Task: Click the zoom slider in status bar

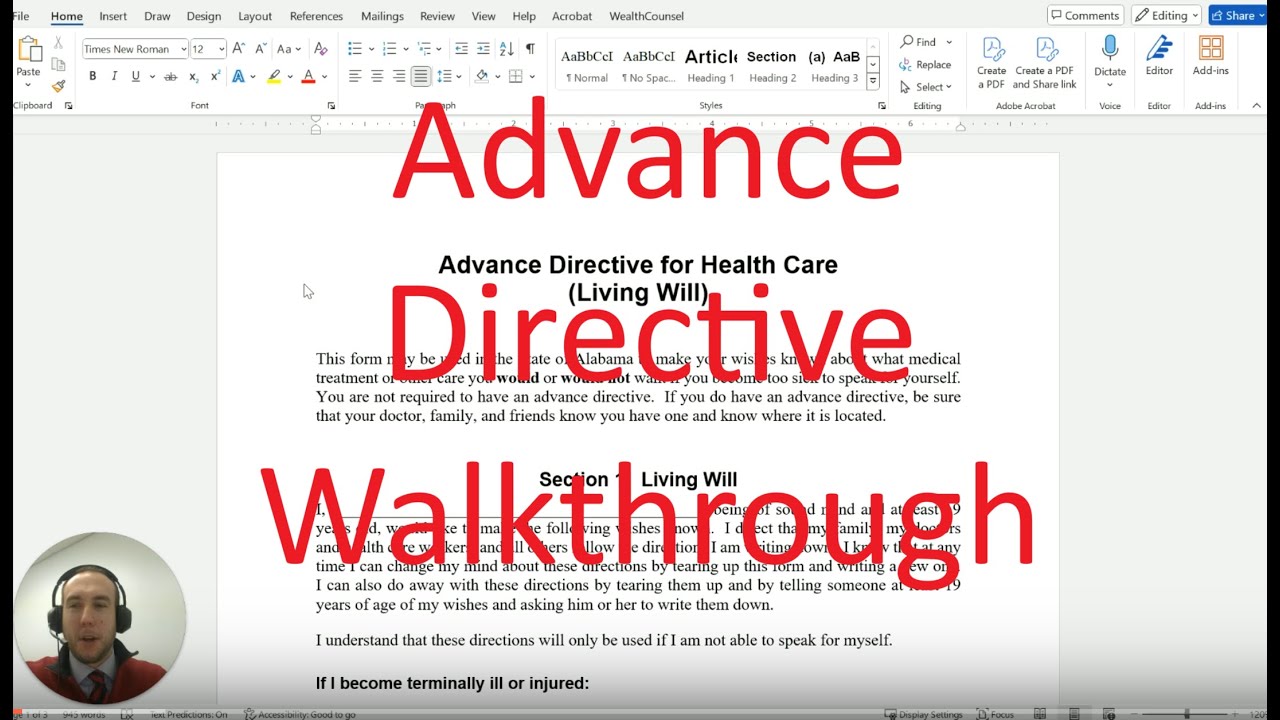Action: (1187, 714)
